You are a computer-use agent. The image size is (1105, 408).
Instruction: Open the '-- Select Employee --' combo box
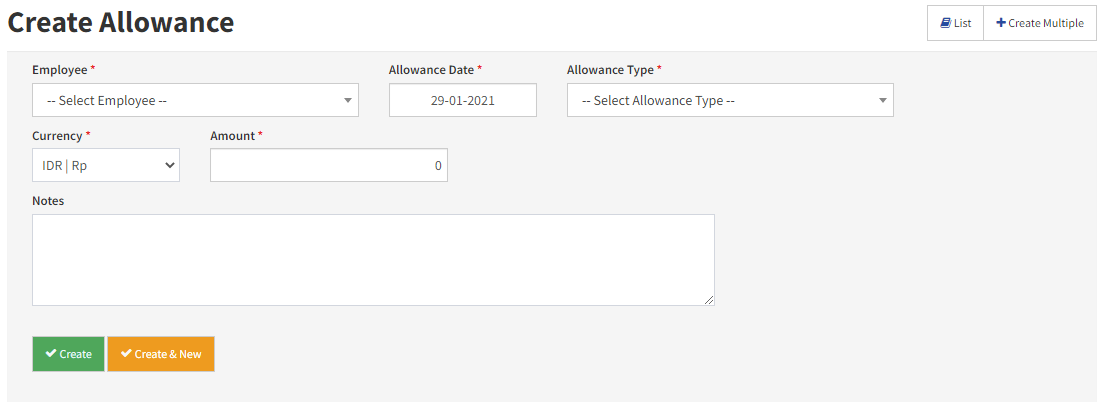pos(195,100)
